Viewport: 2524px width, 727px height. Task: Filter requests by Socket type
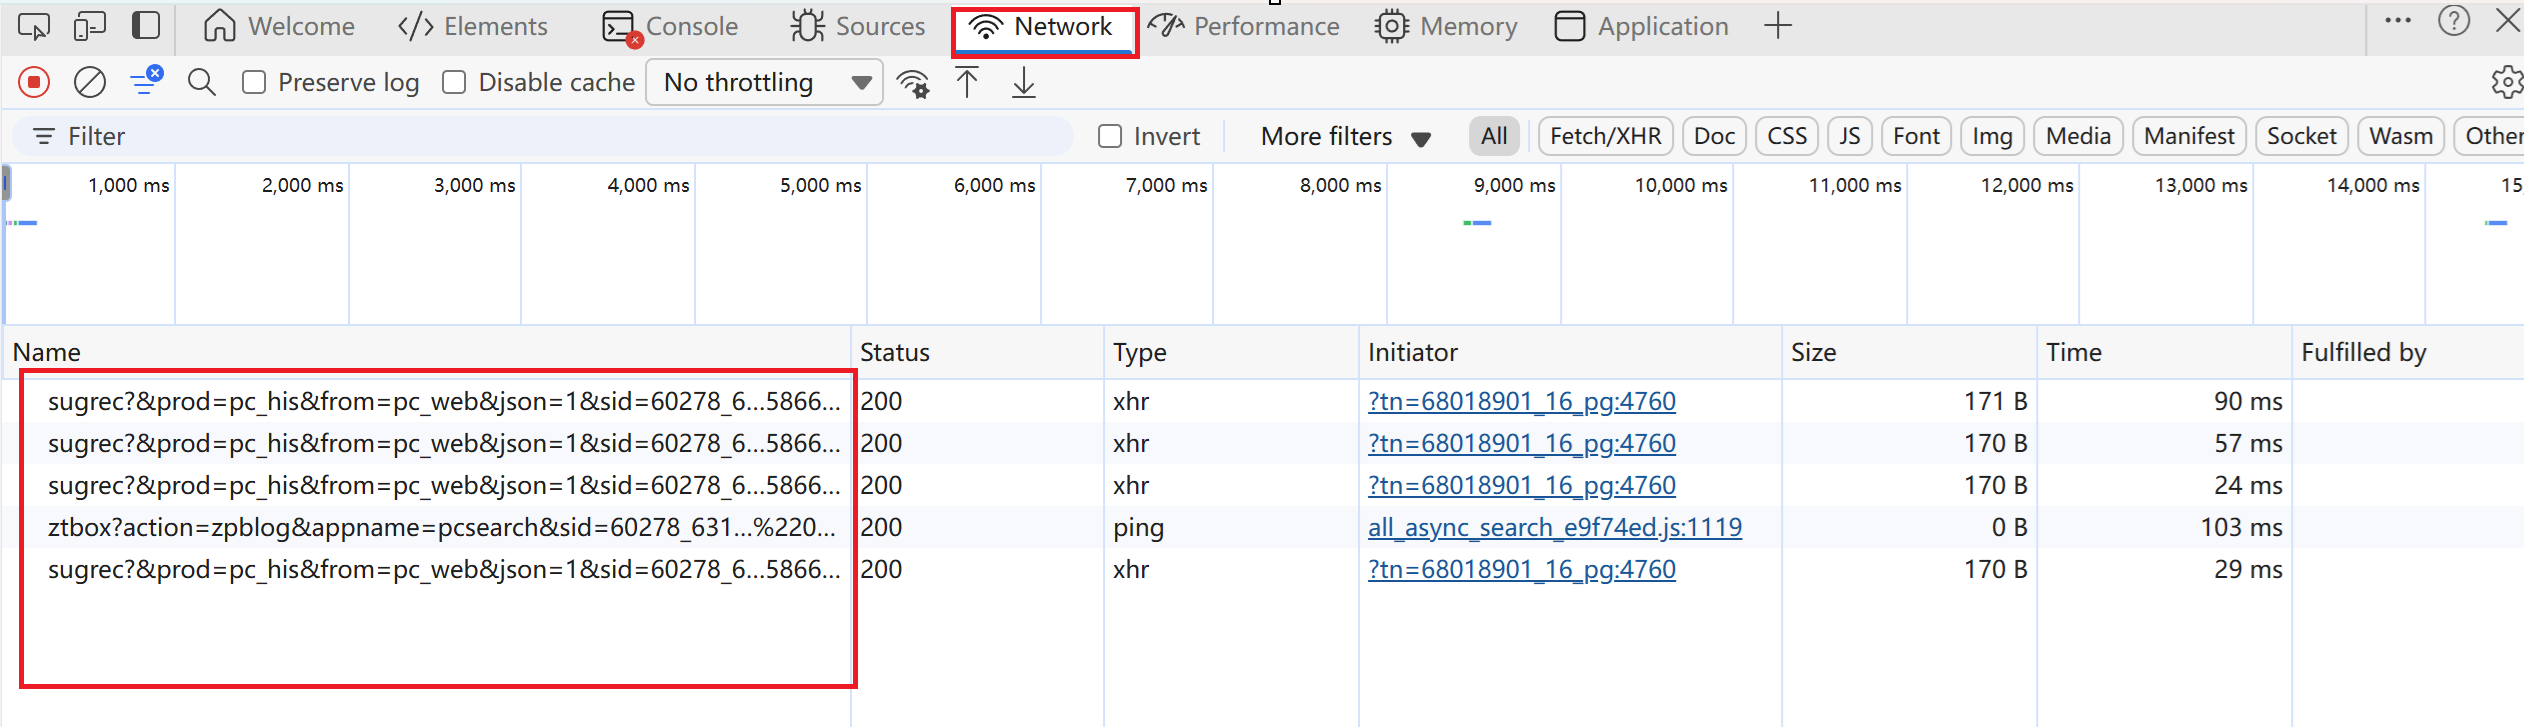coord(2301,136)
